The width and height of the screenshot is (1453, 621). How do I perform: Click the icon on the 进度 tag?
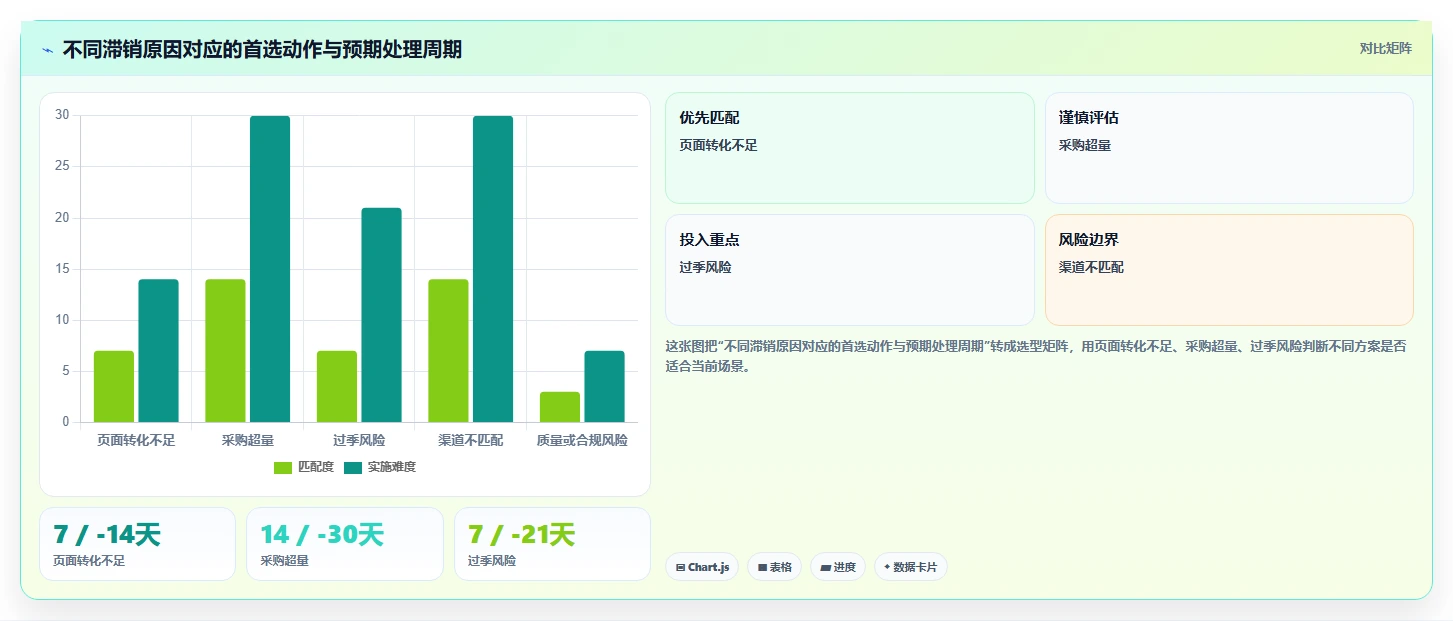point(825,567)
